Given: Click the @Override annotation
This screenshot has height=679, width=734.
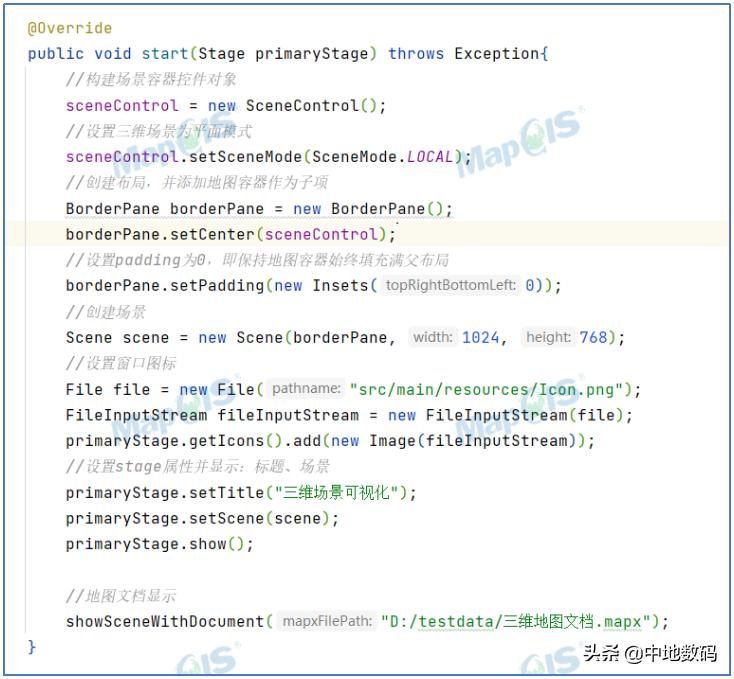Looking at the screenshot, I should click(70, 28).
